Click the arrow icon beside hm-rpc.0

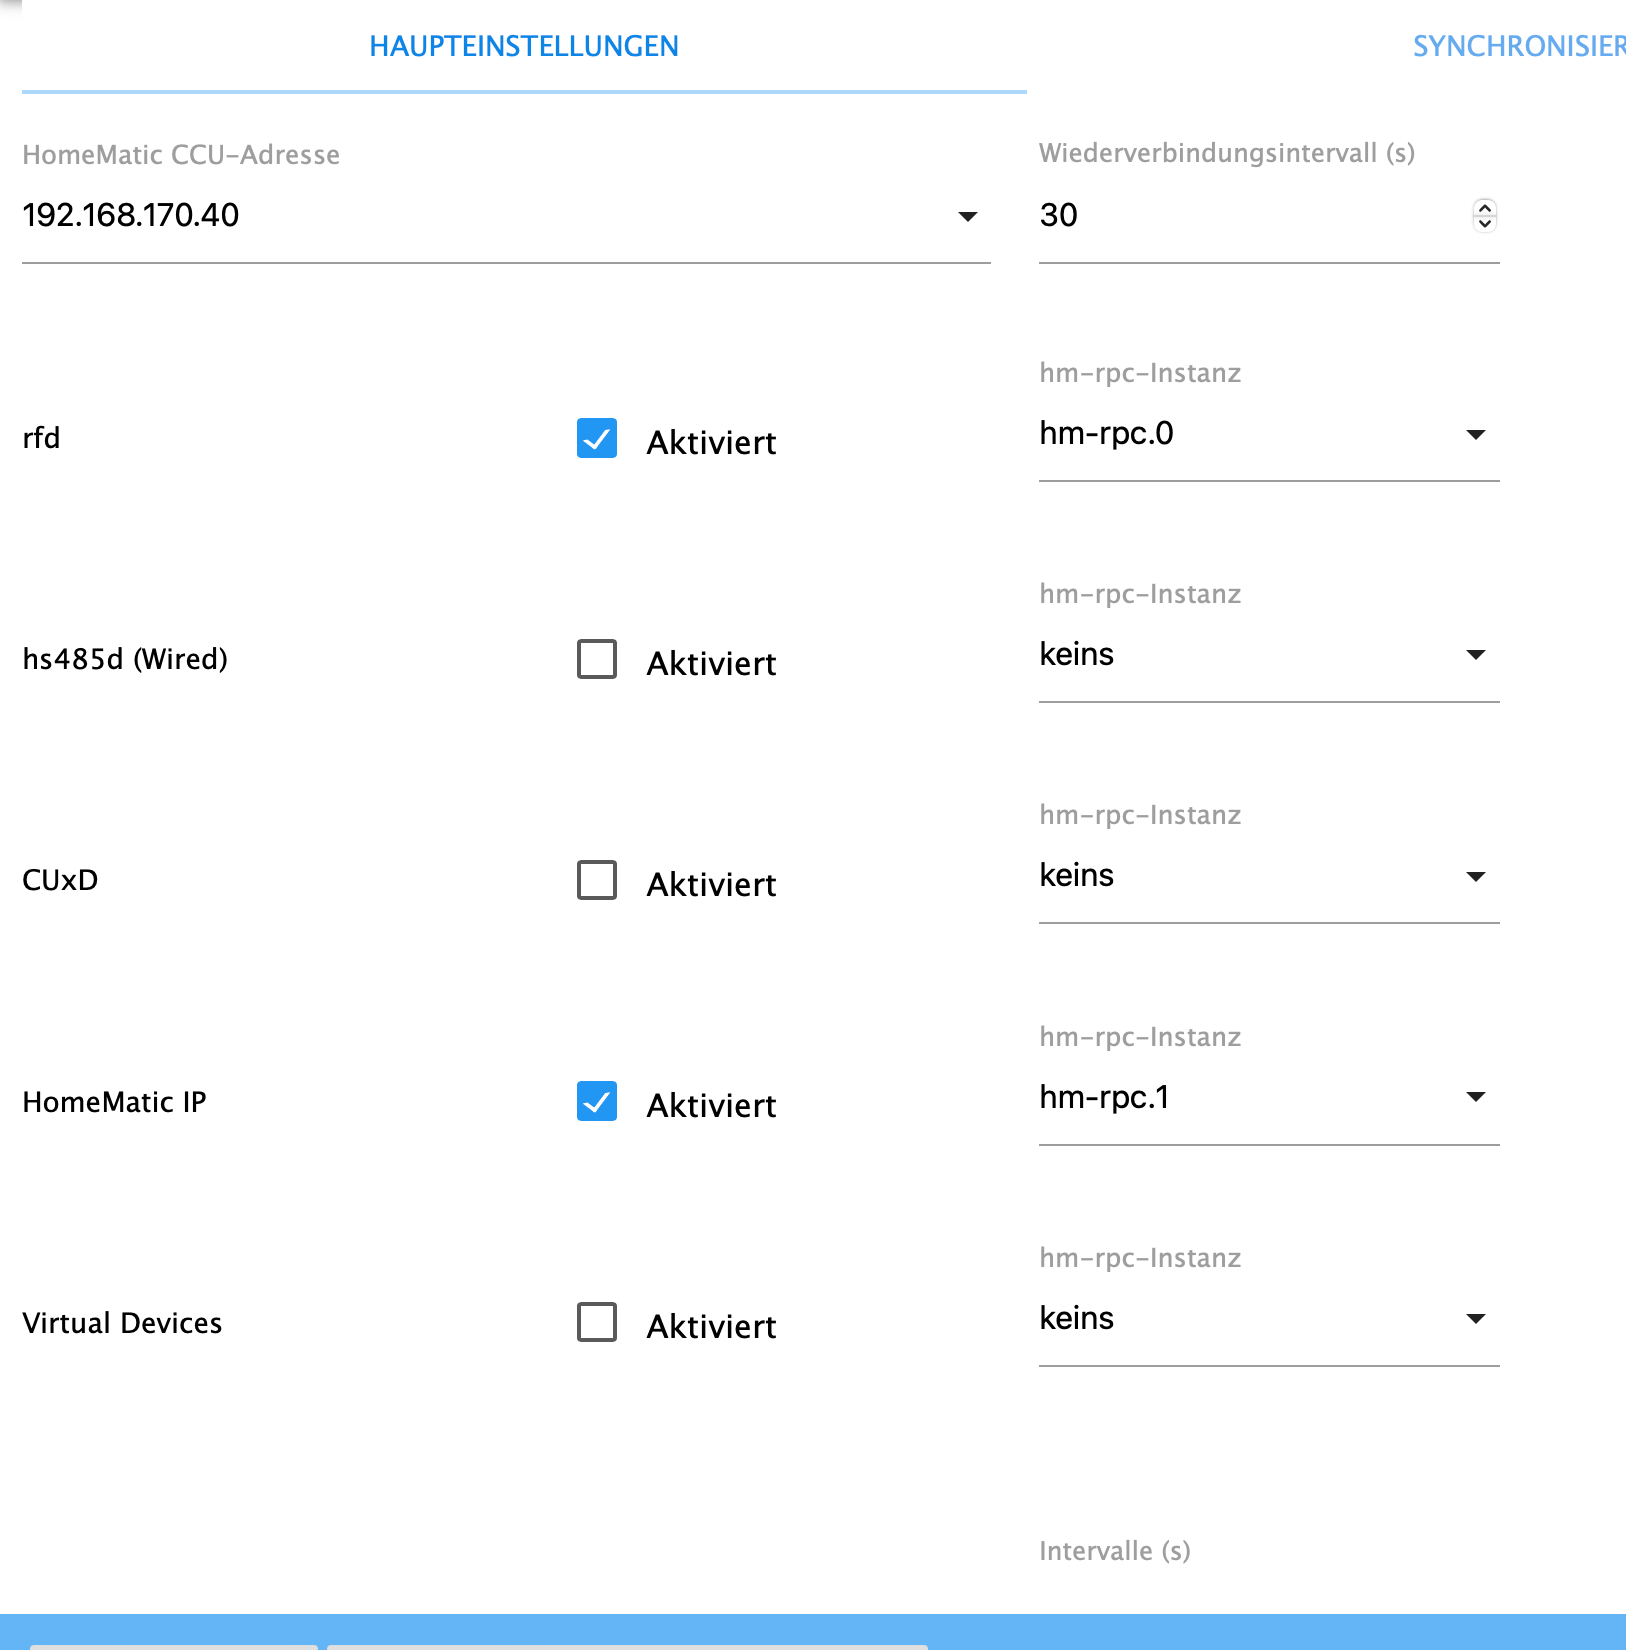pos(1475,434)
